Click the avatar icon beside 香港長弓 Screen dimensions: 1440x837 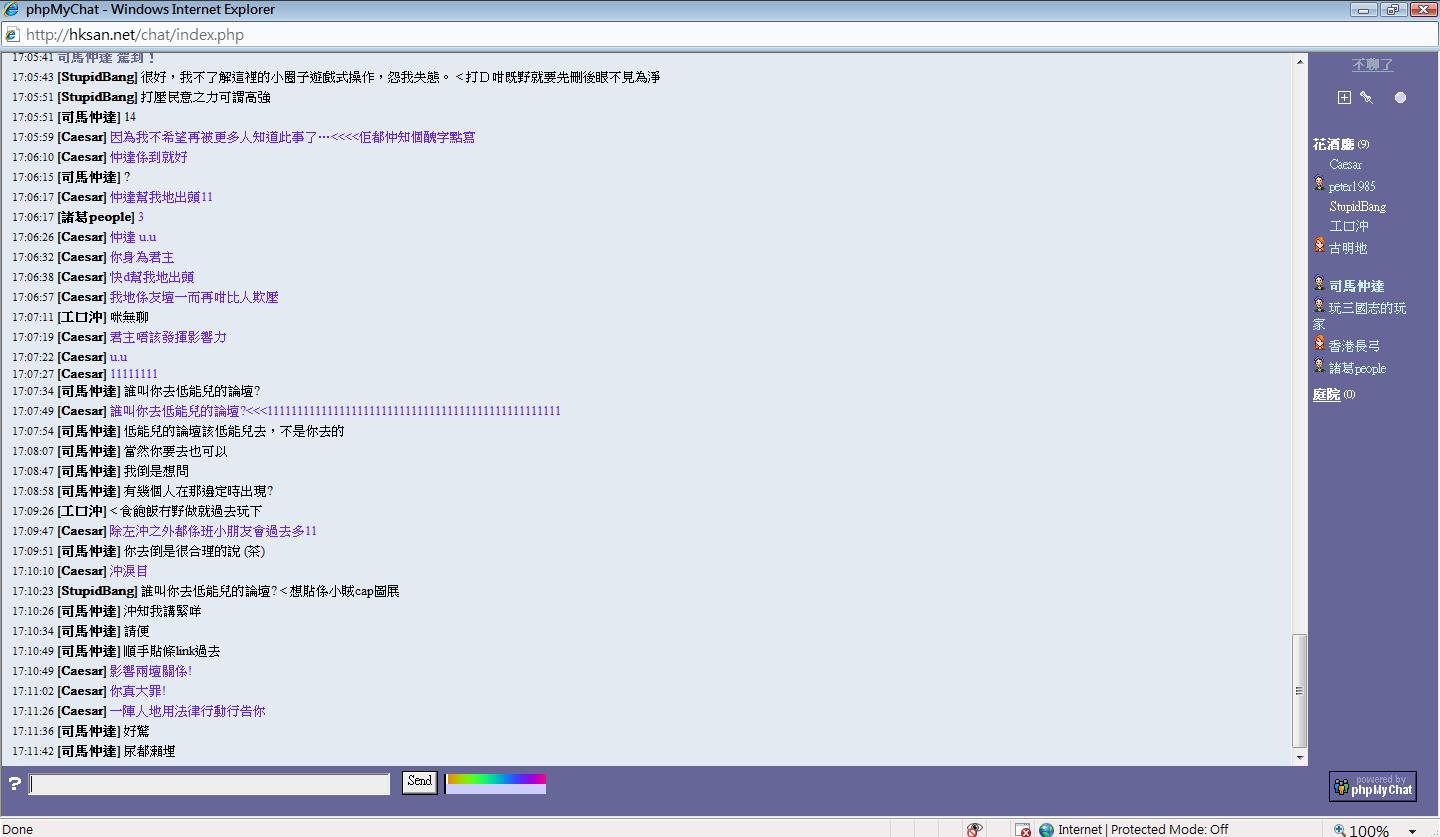coord(1319,344)
